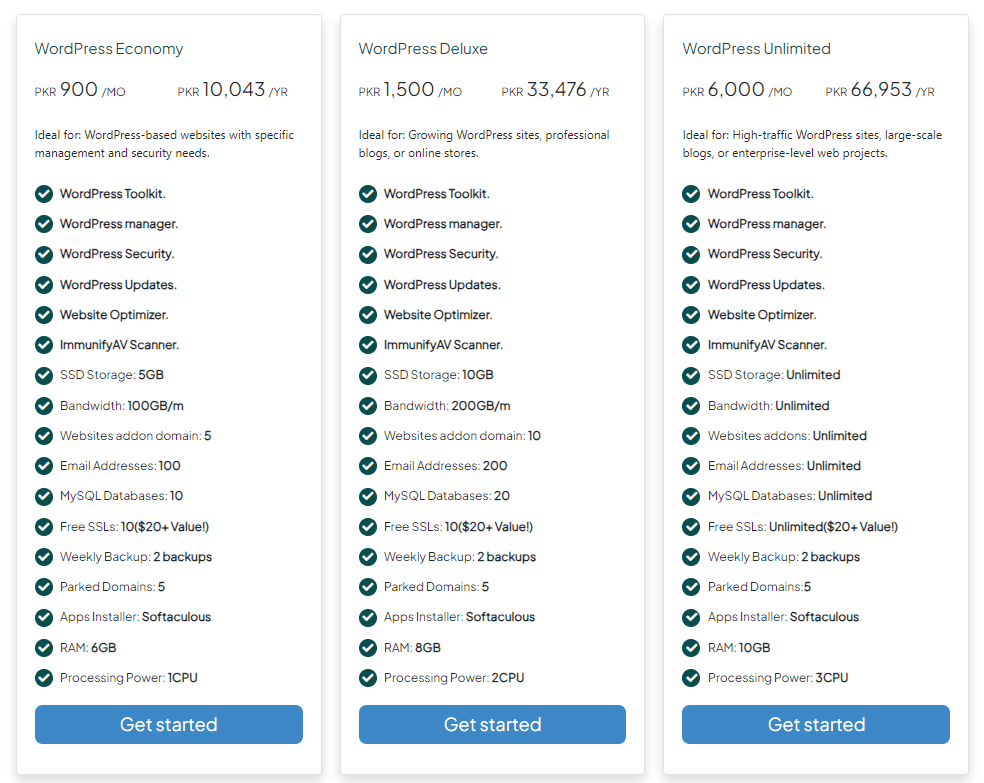Screen dimensions: 984x783
Task: Select the PKR 66,953 /YR yearly price
Action: 879,90
